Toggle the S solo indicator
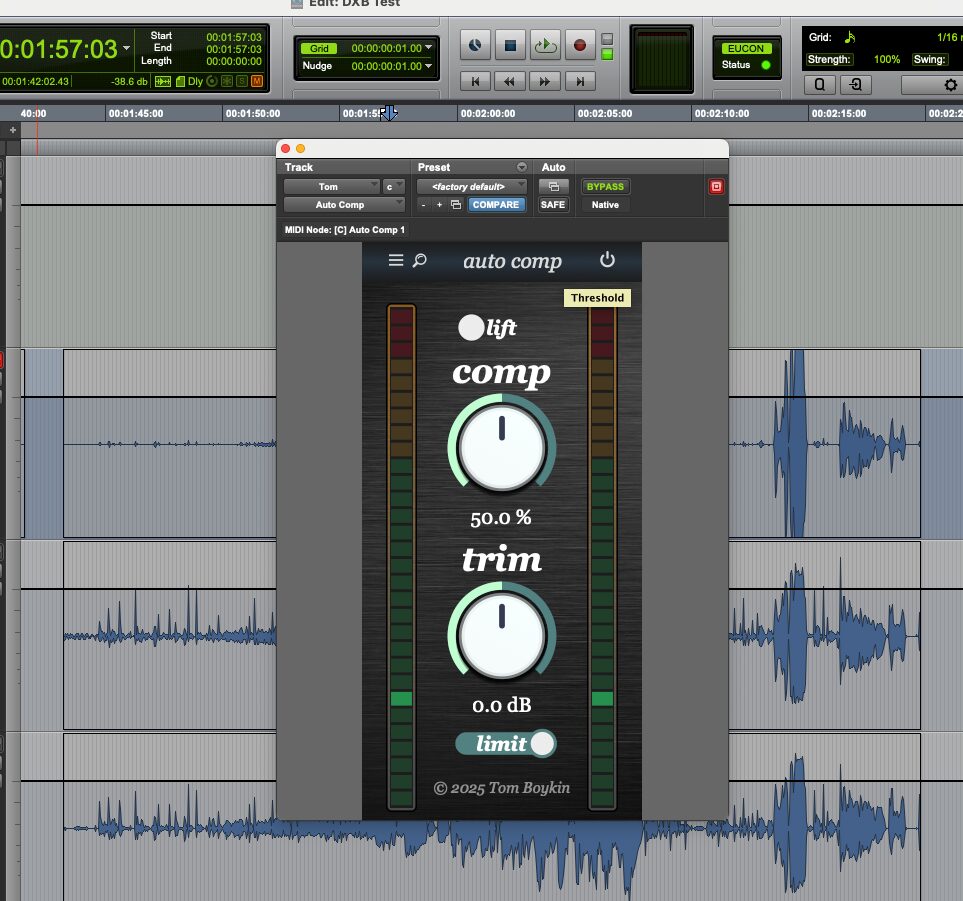Screen dimensions: 963x901 pyautogui.click(x=242, y=81)
